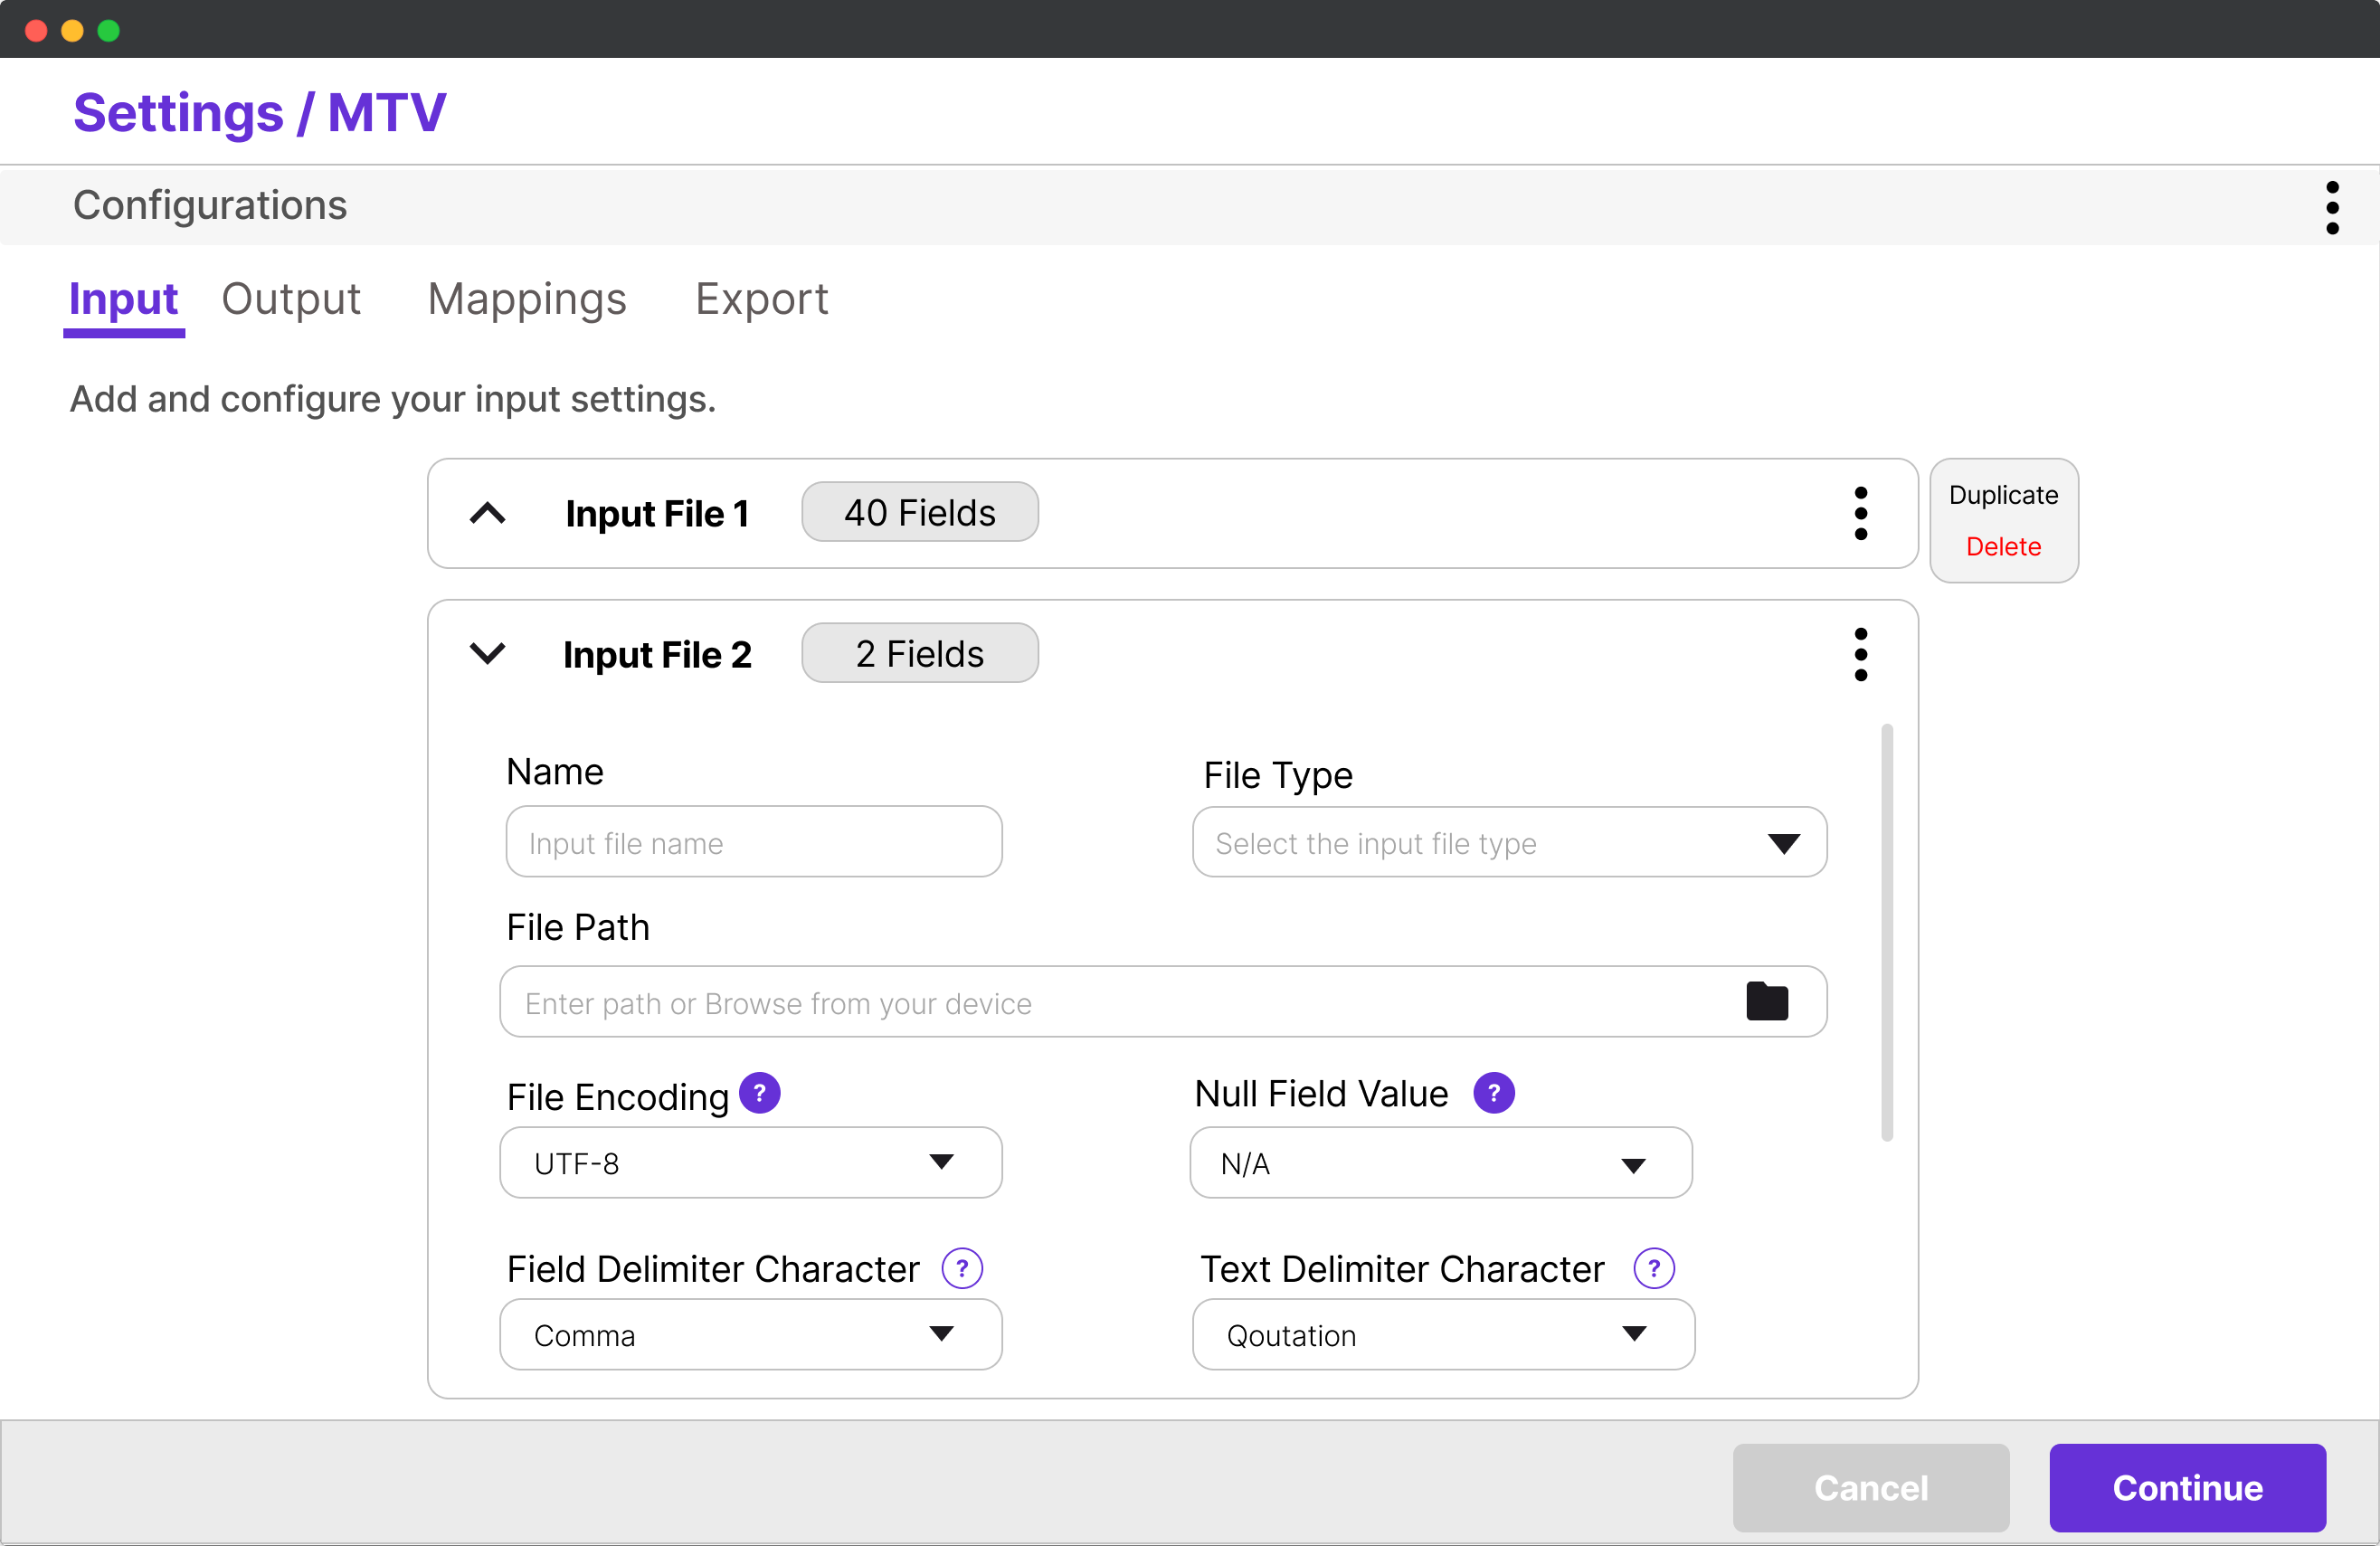This screenshot has width=2380, height=1546.
Task: Open Input File 1 options menu
Action: [1860, 513]
